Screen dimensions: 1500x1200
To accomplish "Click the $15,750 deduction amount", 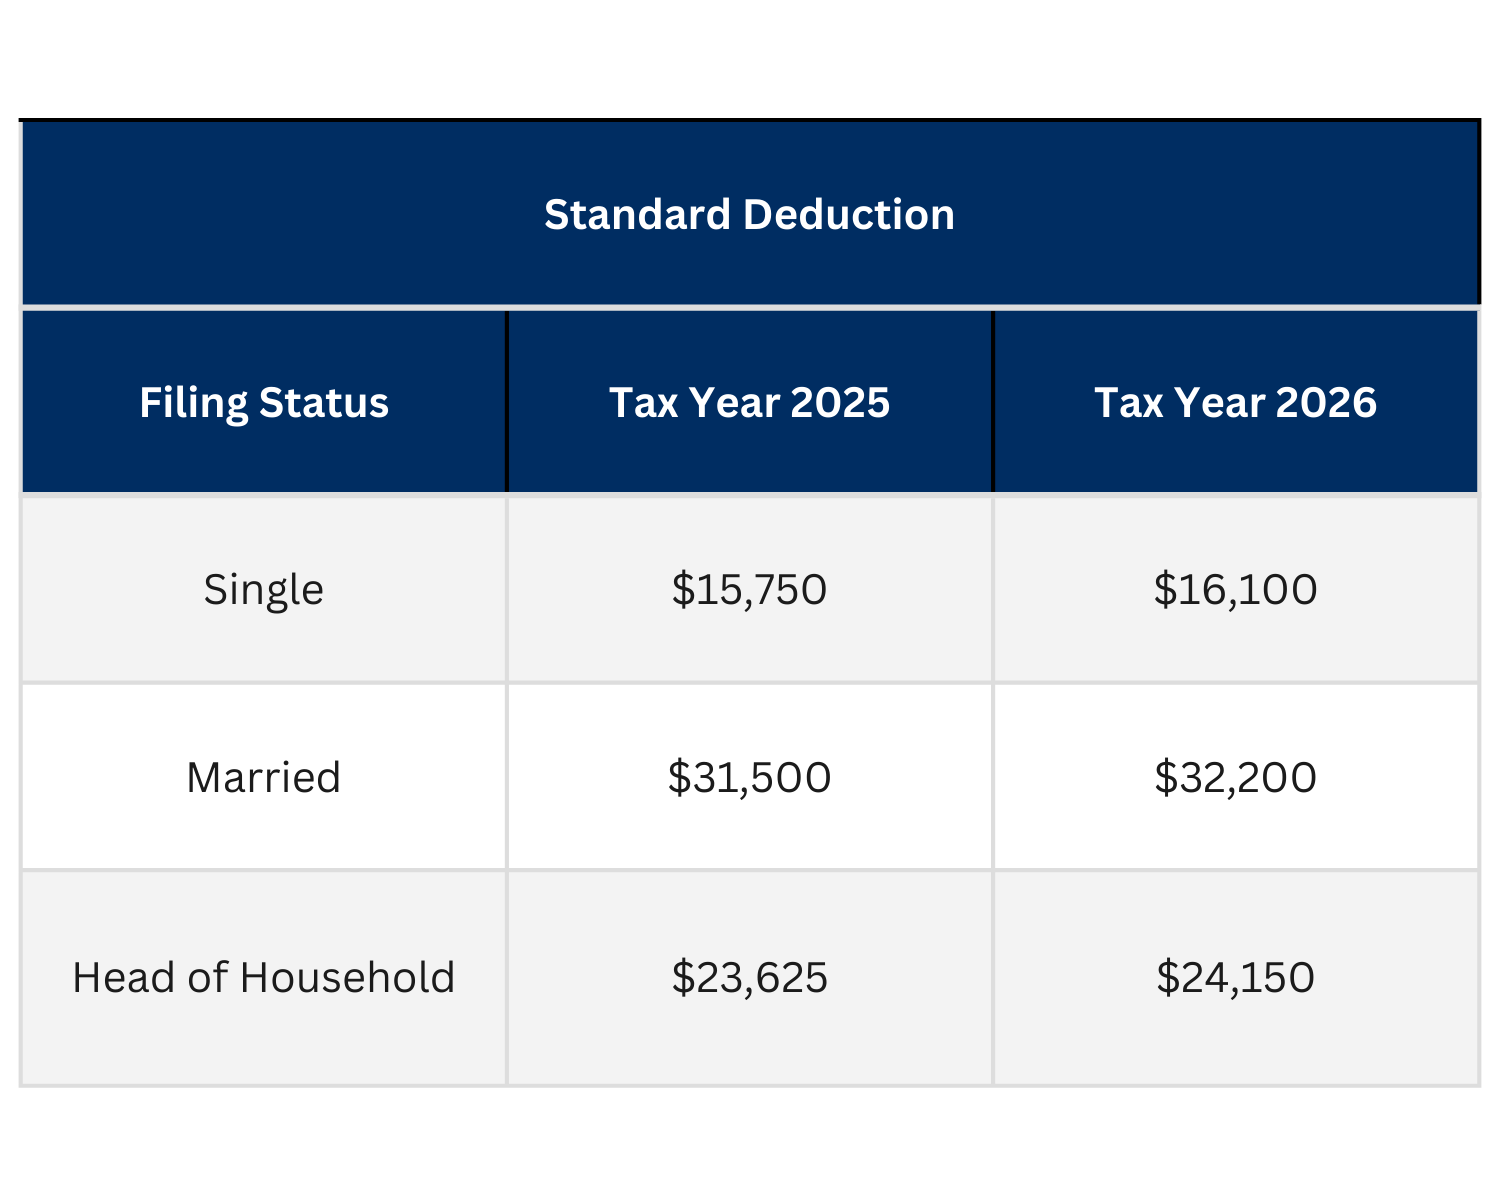I will 749,590.
